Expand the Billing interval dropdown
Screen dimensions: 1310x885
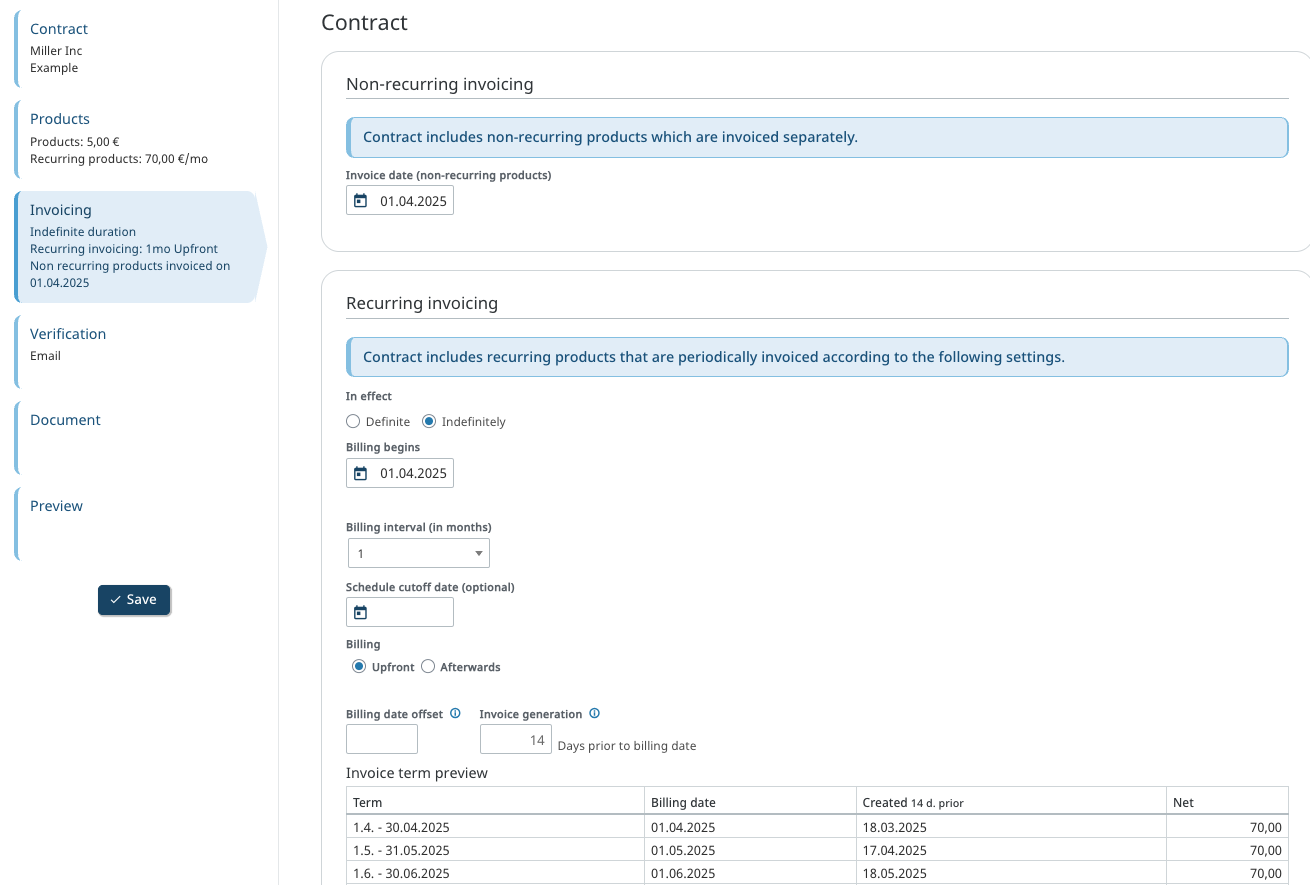tap(419, 553)
